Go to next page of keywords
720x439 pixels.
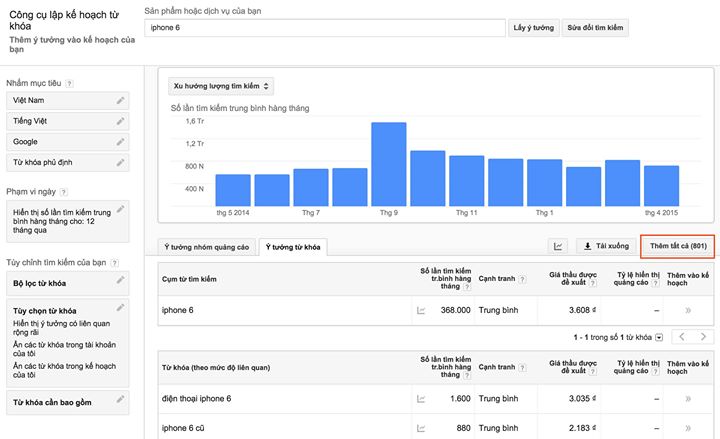[703, 337]
